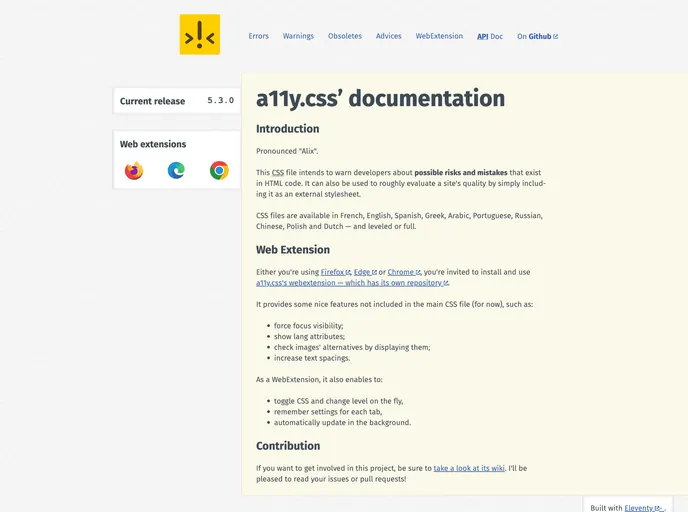Open the Chrome extension icon

[219, 171]
